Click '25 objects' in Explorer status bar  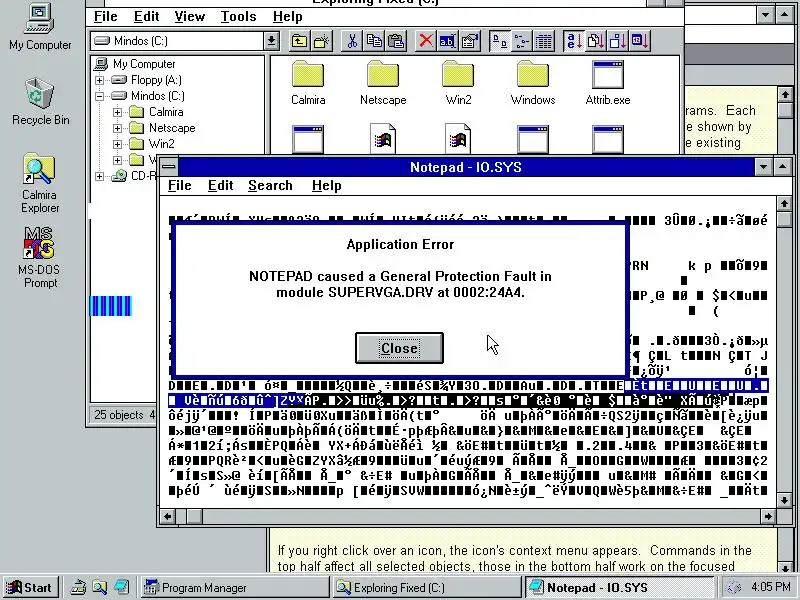(x=118, y=415)
